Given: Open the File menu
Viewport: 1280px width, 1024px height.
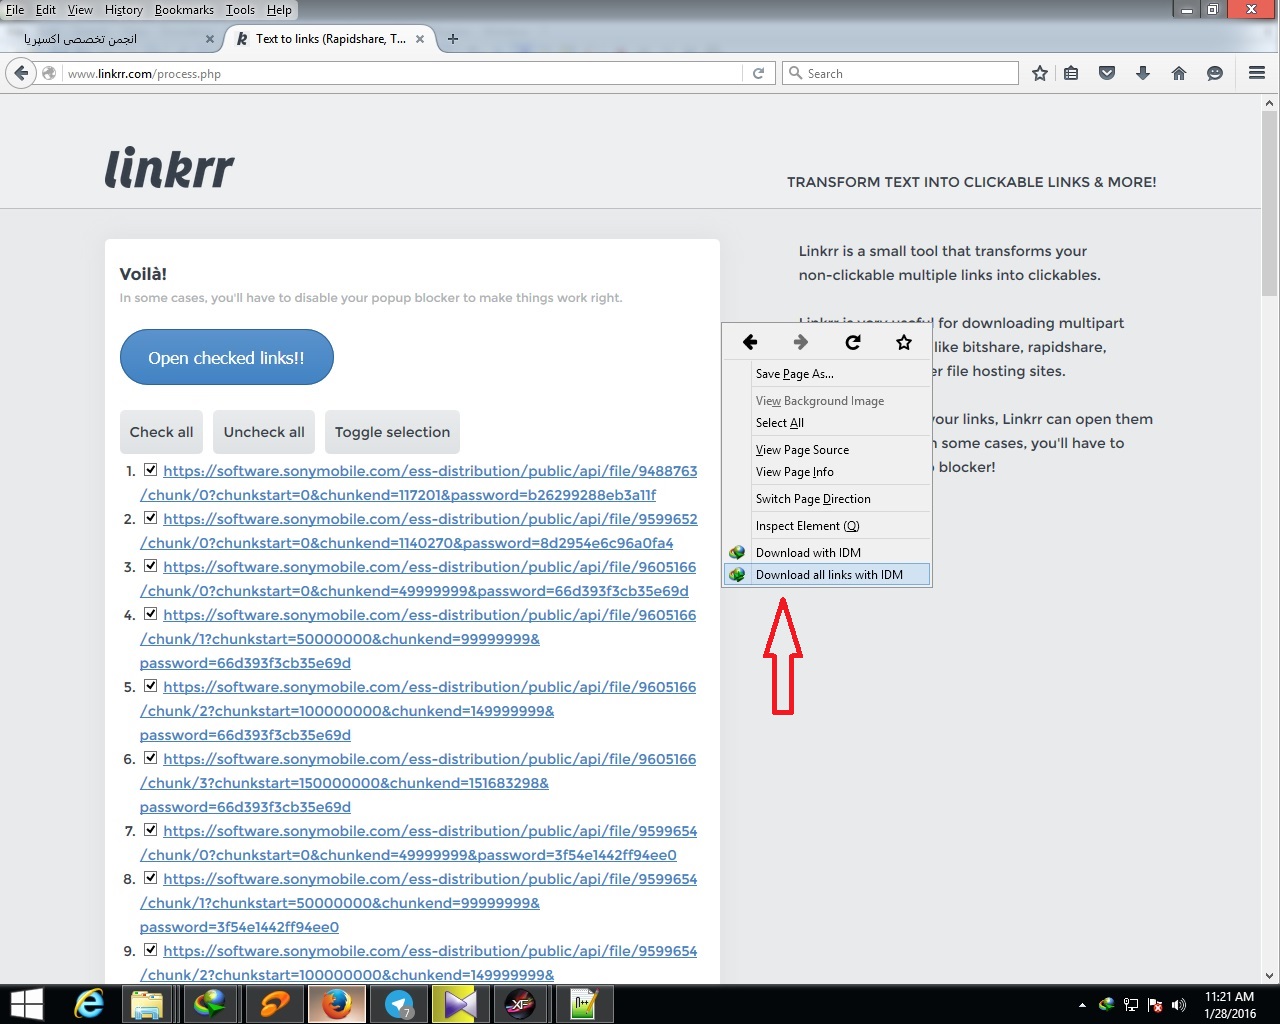Looking at the screenshot, I should [15, 10].
